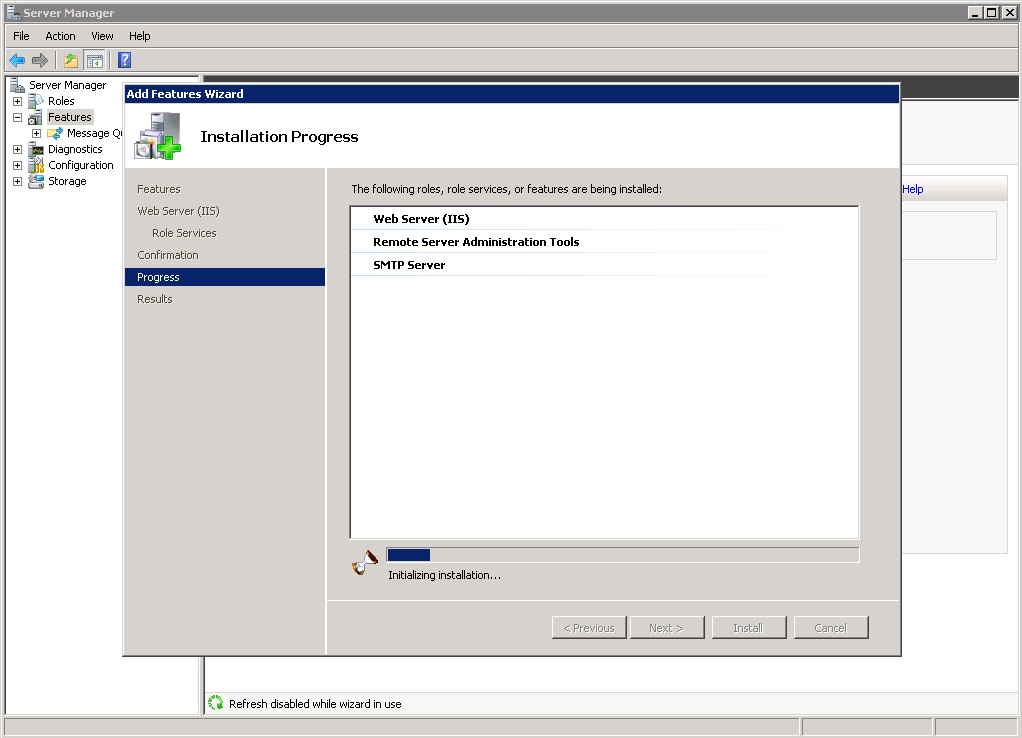Expand the Roles tree node

coord(18,101)
